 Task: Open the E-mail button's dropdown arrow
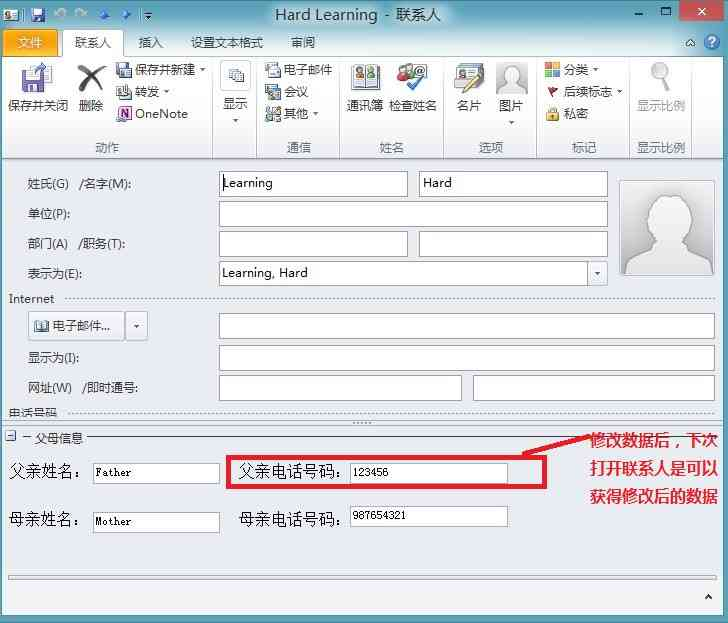click(x=136, y=326)
